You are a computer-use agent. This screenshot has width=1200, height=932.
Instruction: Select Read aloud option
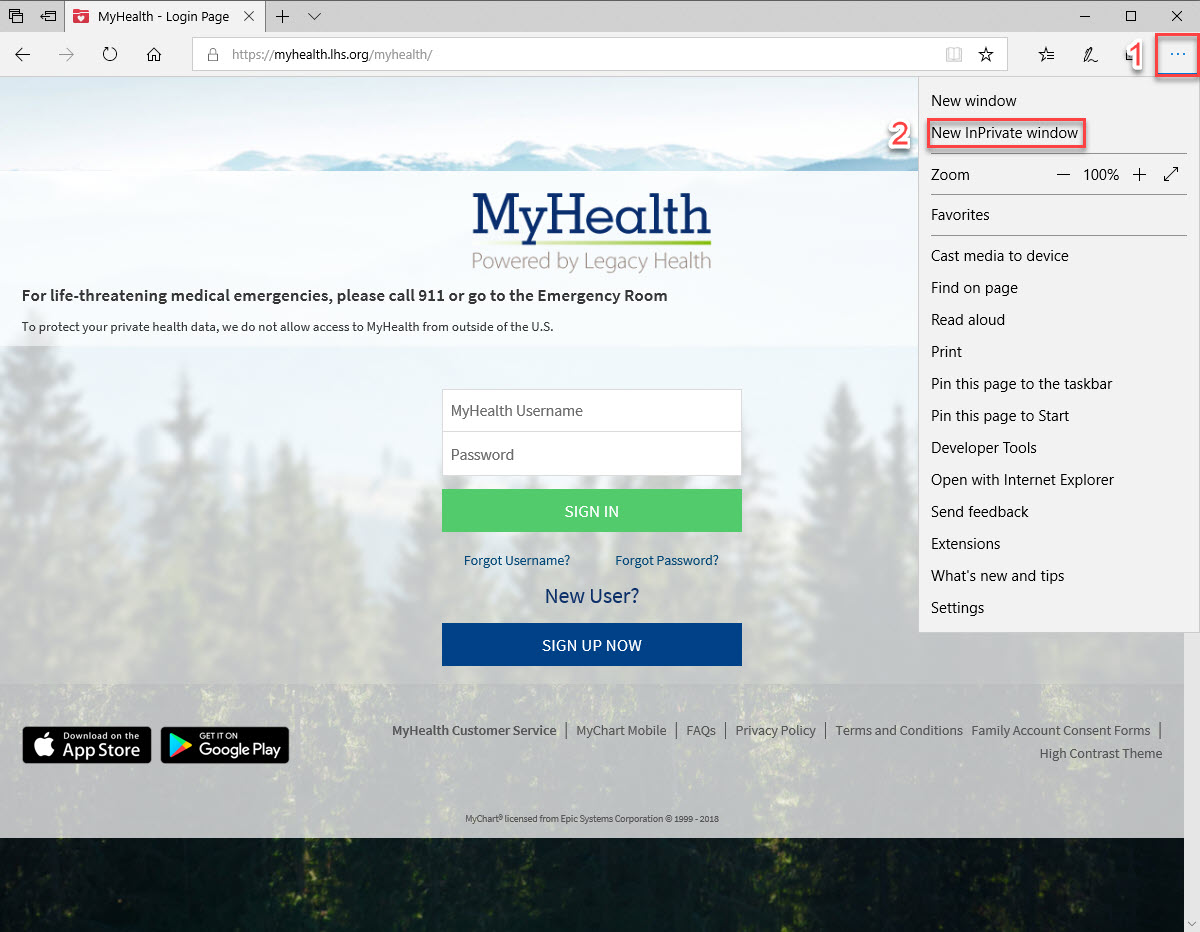pyautogui.click(x=968, y=320)
